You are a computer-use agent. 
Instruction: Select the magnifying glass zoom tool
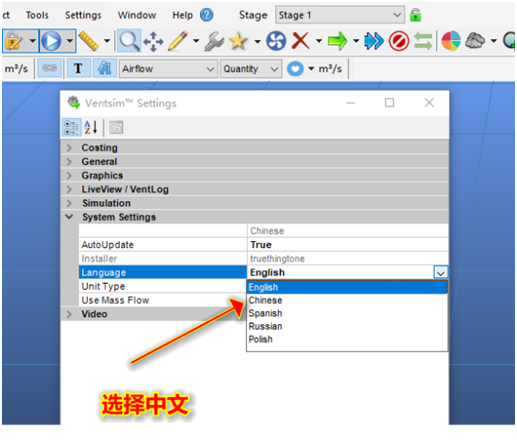(x=129, y=41)
